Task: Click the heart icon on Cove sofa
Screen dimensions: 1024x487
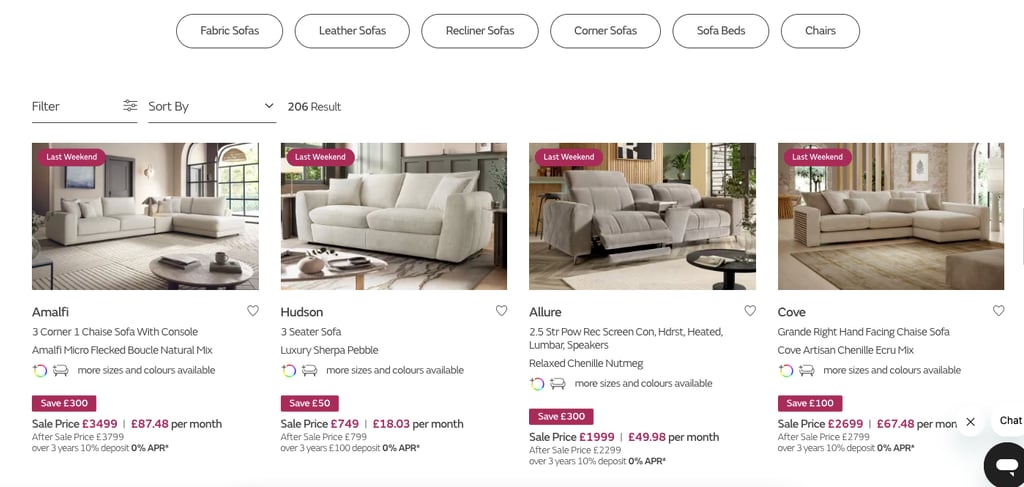Action: 998,311
